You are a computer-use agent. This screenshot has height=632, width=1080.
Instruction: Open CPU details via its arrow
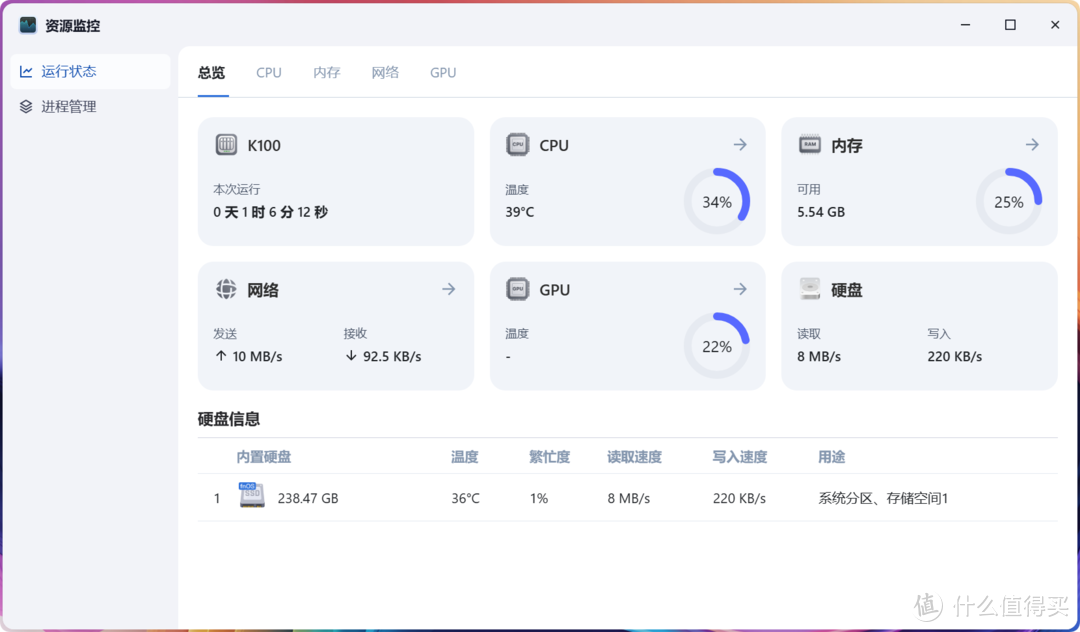point(740,144)
